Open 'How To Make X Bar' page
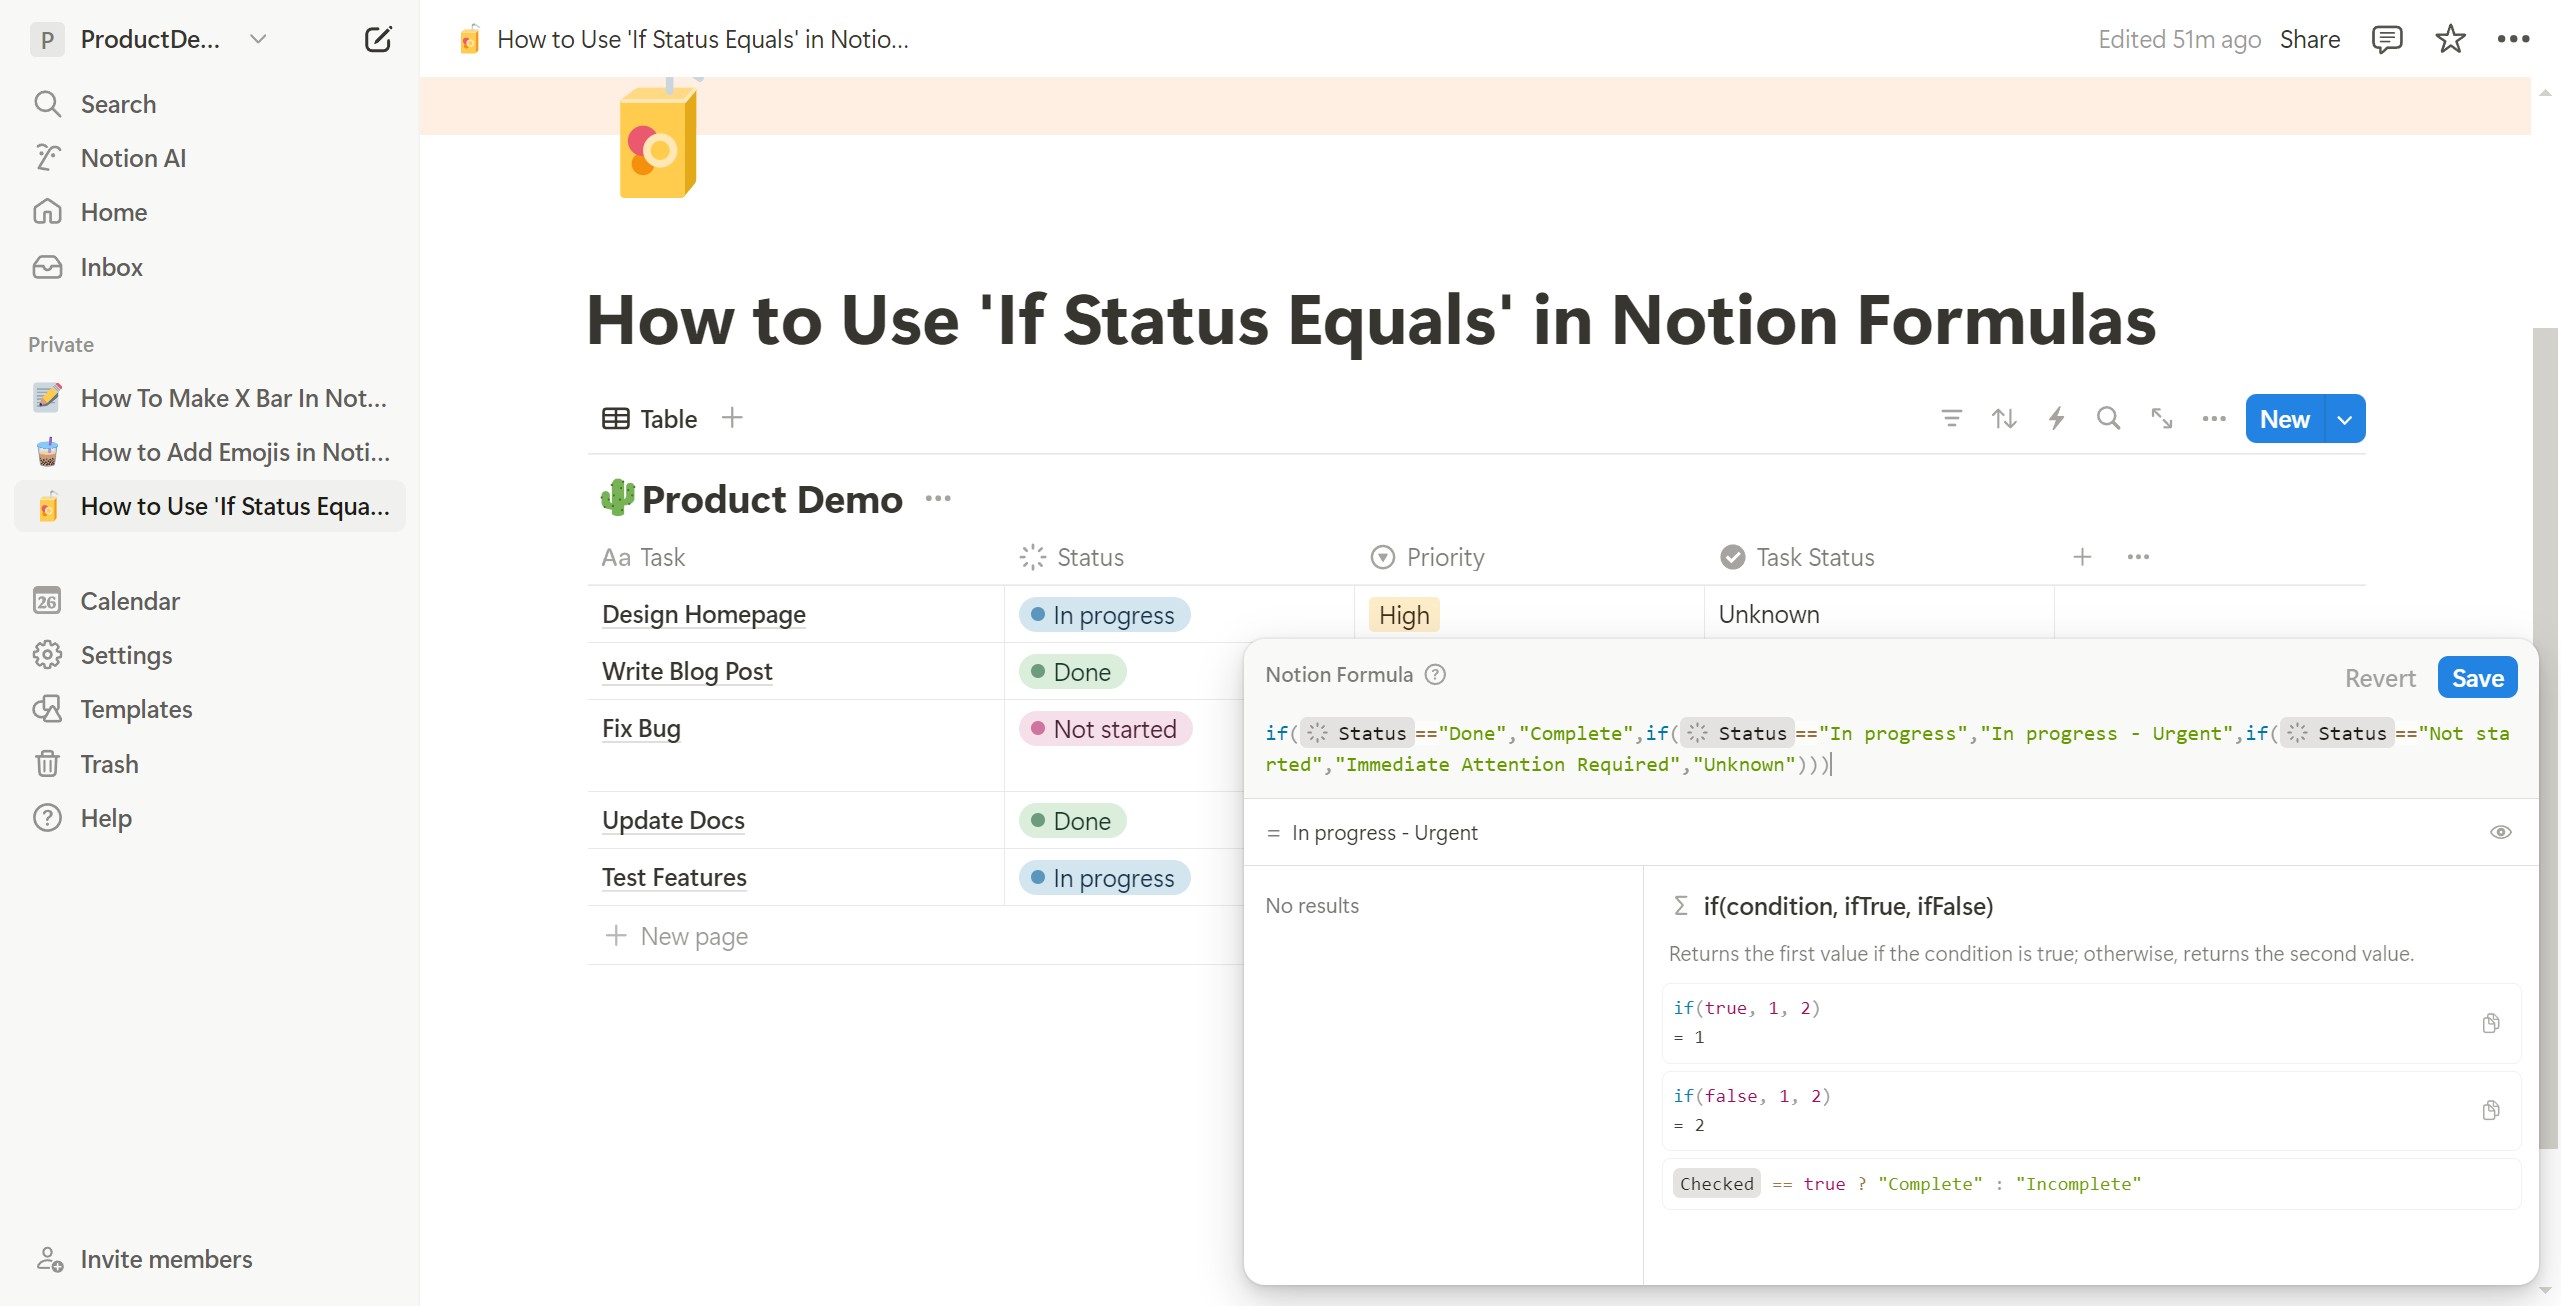This screenshot has width=2561, height=1306. tap(208, 398)
